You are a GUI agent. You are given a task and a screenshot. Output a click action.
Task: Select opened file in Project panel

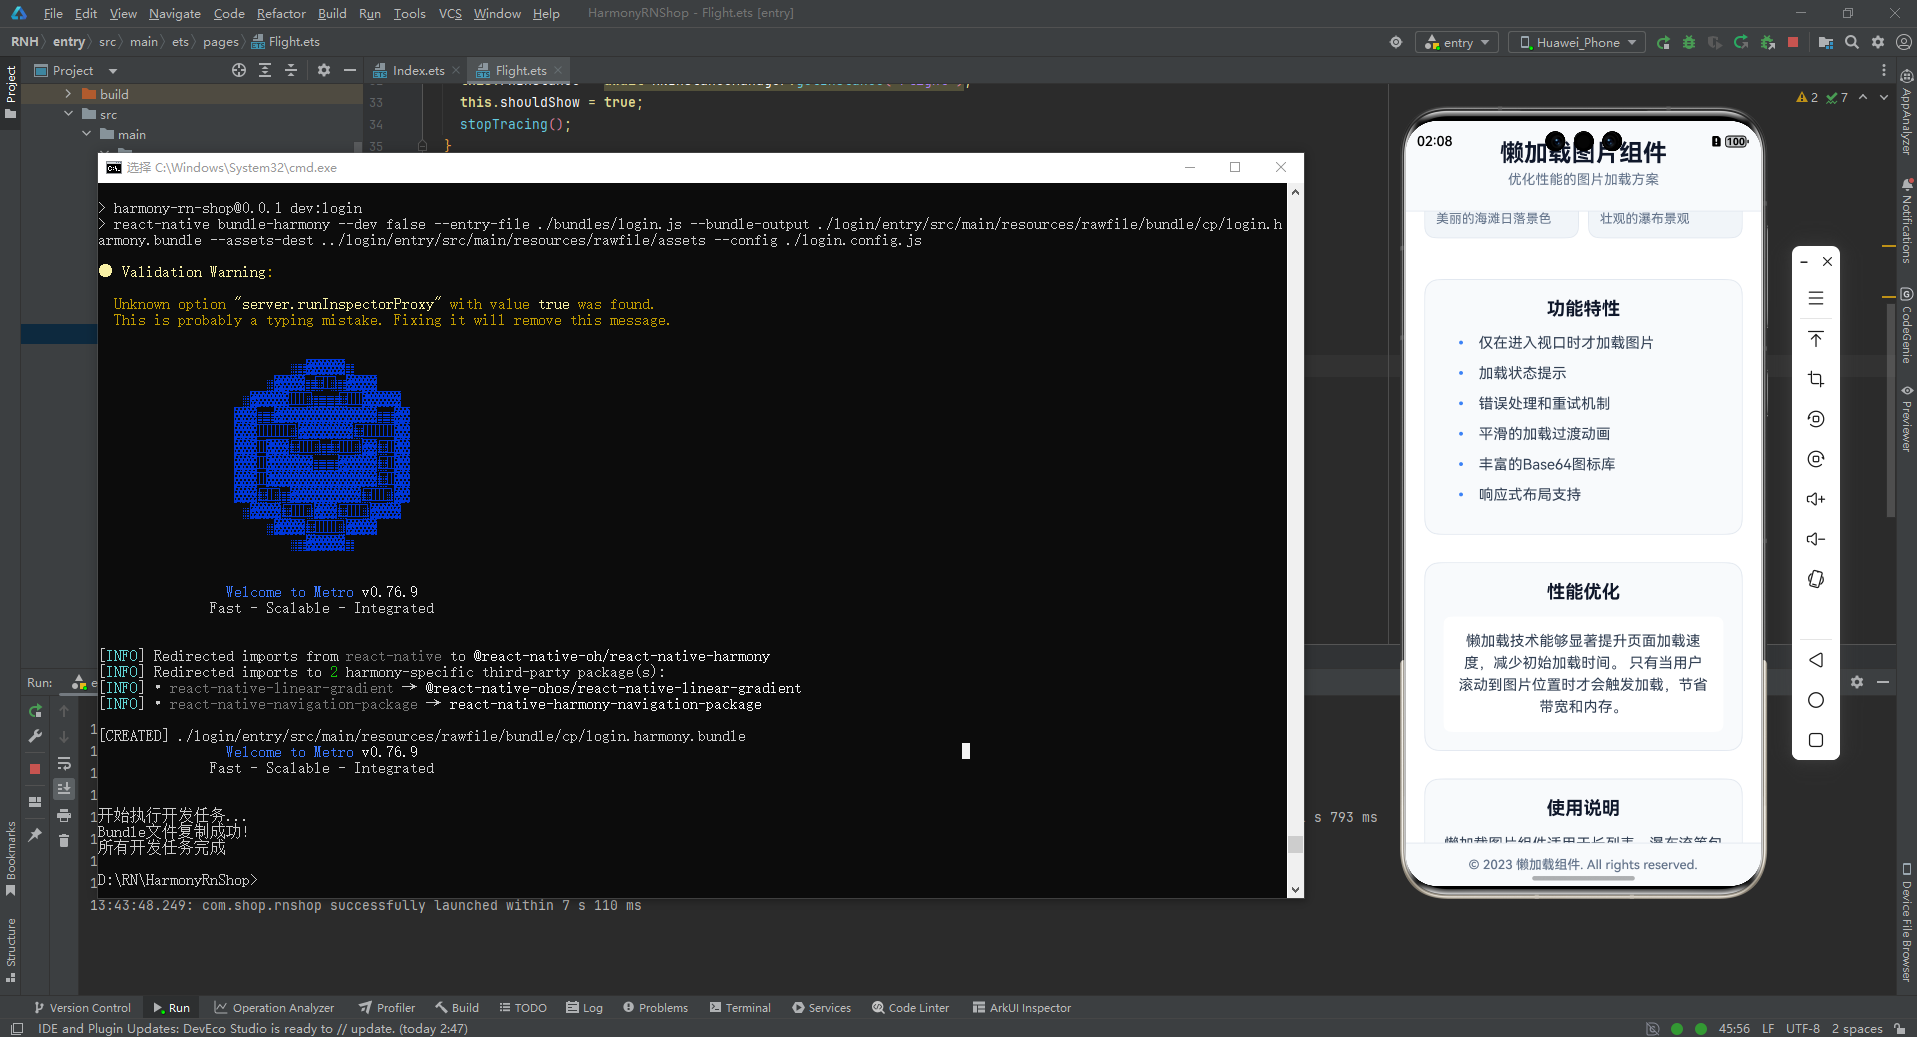[x=239, y=70]
